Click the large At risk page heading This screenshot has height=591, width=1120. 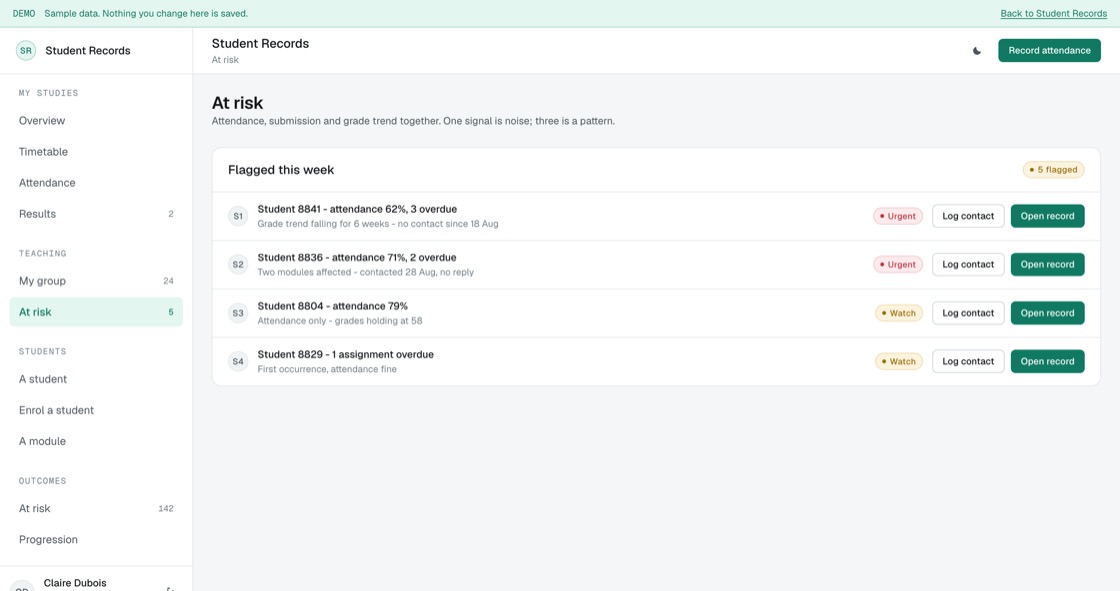237,103
